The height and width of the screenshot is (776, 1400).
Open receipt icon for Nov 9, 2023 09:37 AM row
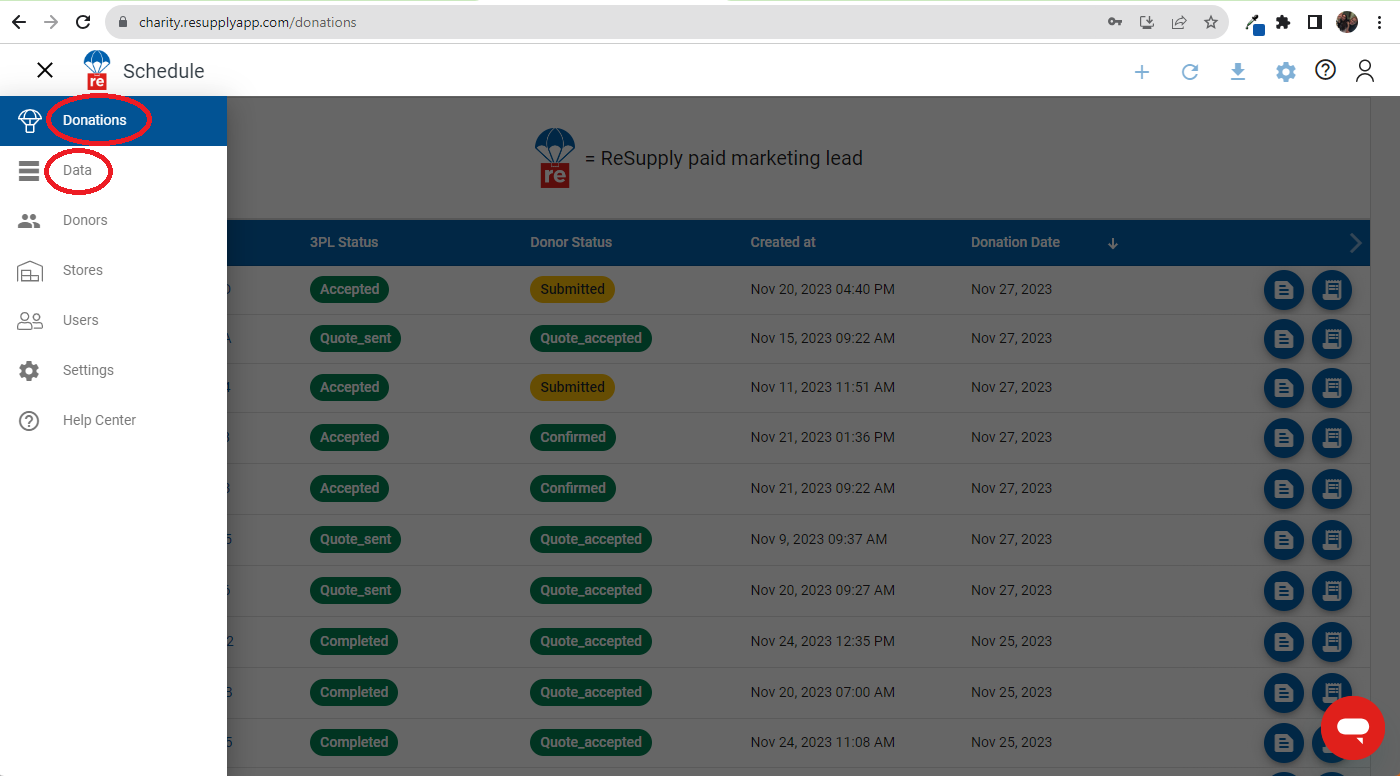tap(1332, 541)
